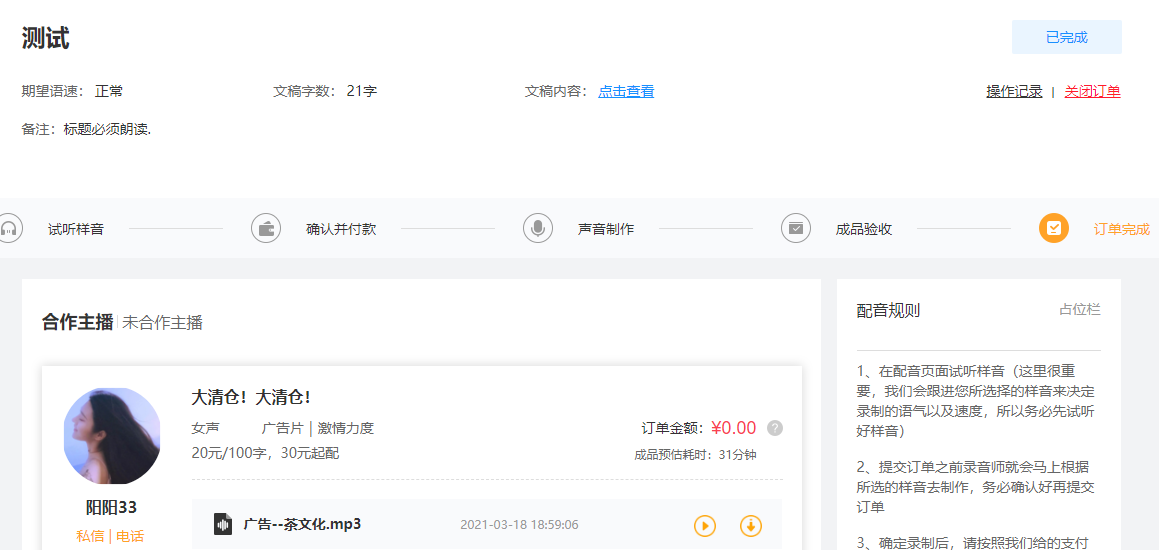
Task: Click the help icon beside 订单金额
Action: coord(775,428)
